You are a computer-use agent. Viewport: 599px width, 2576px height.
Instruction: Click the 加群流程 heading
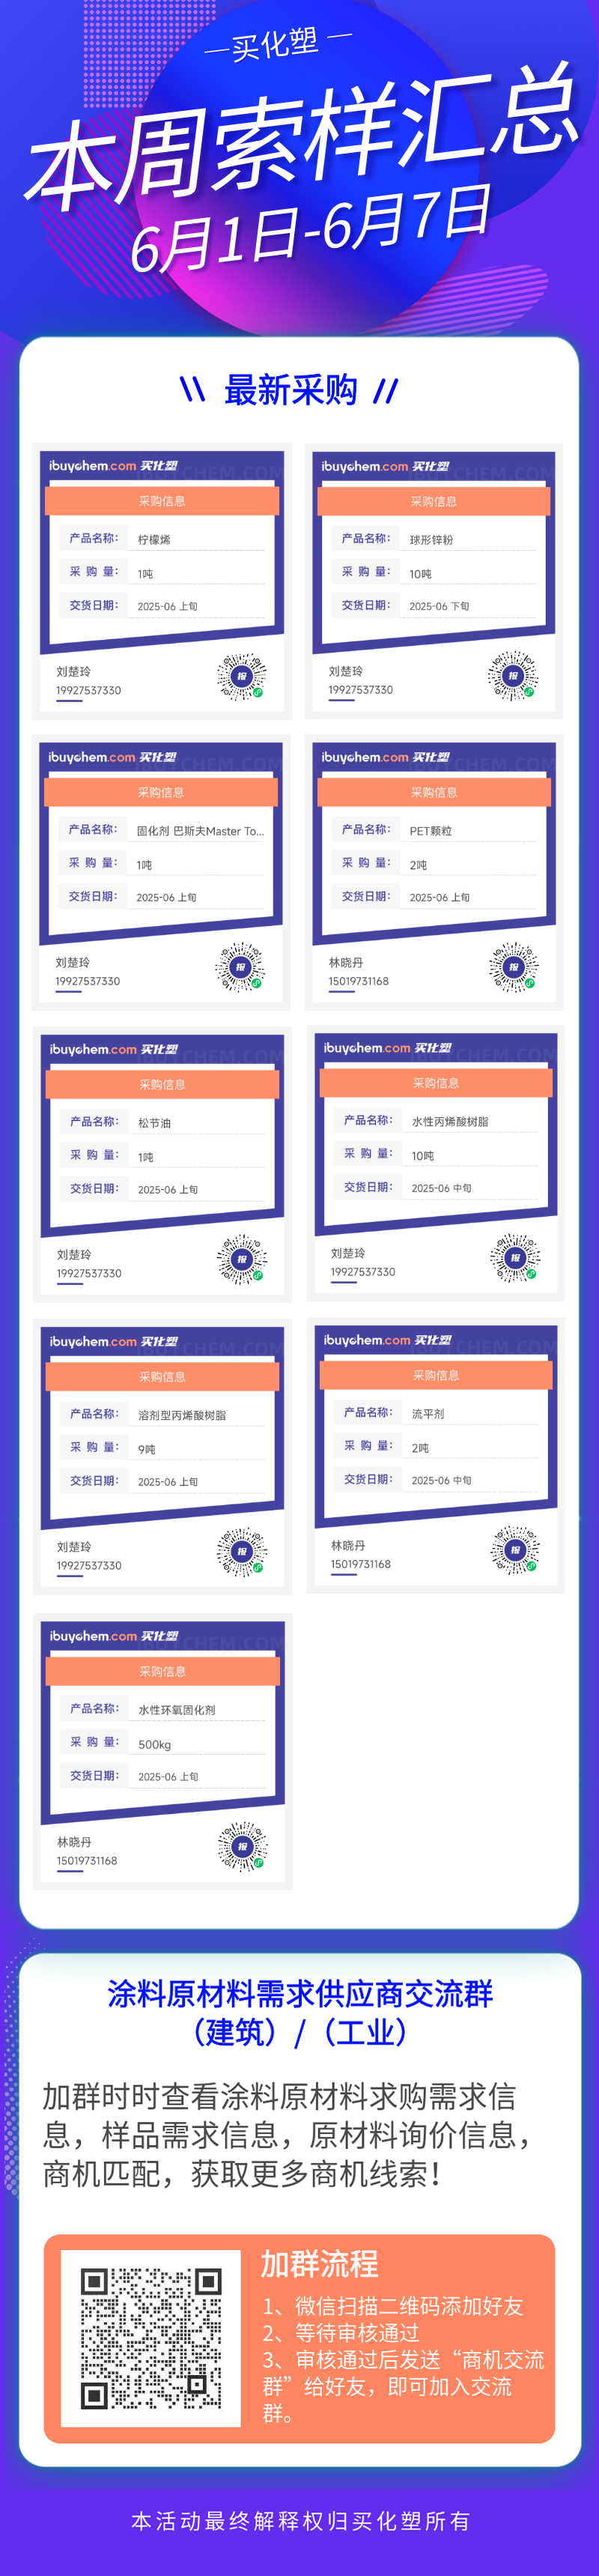pos(320,2263)
